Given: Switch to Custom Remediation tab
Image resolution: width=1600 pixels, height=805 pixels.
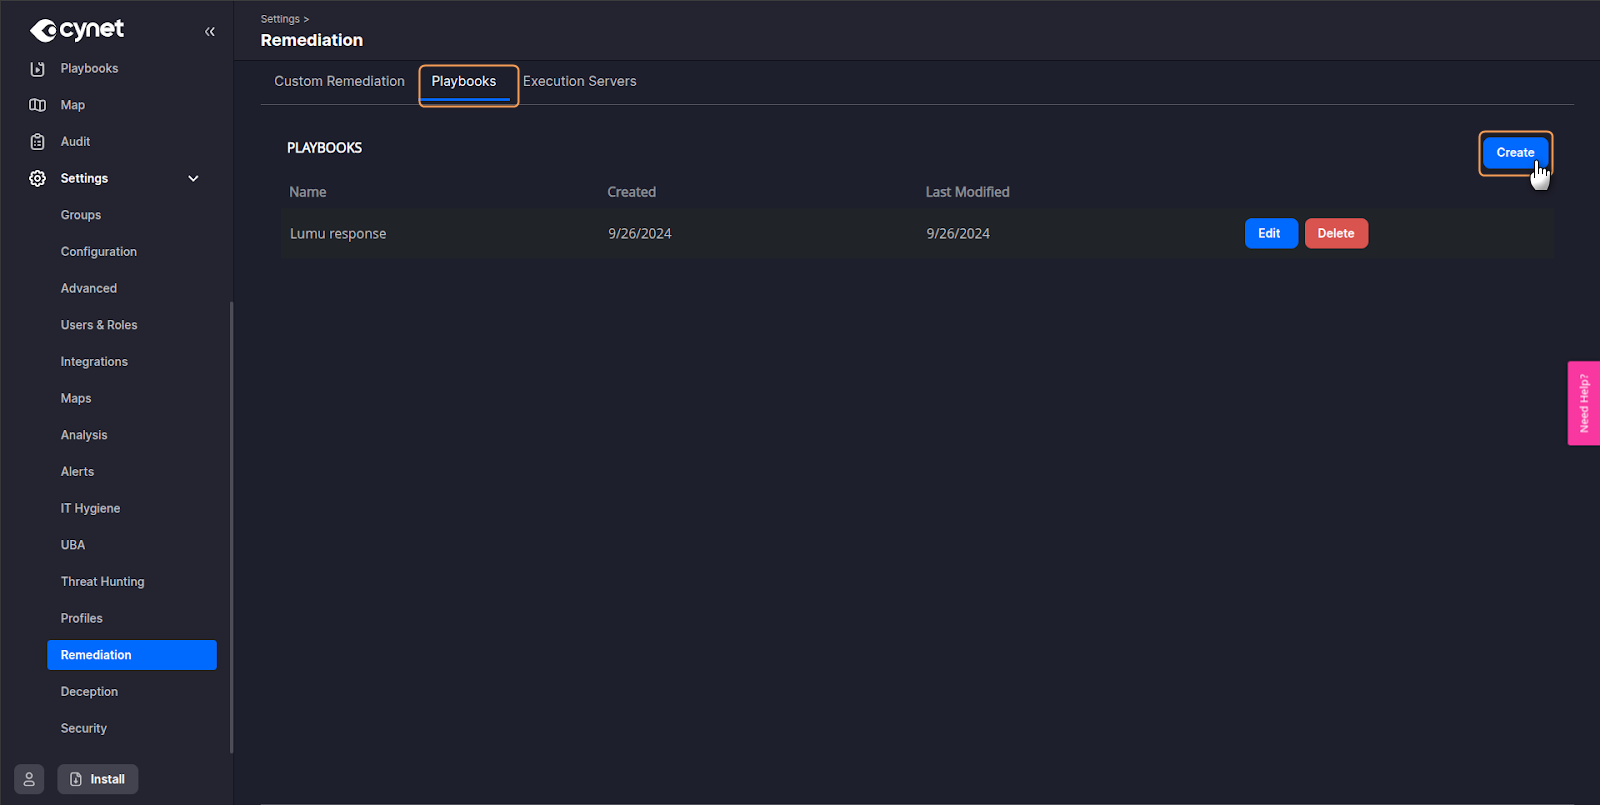Looking at the screenshot, I should pos(339,81).
